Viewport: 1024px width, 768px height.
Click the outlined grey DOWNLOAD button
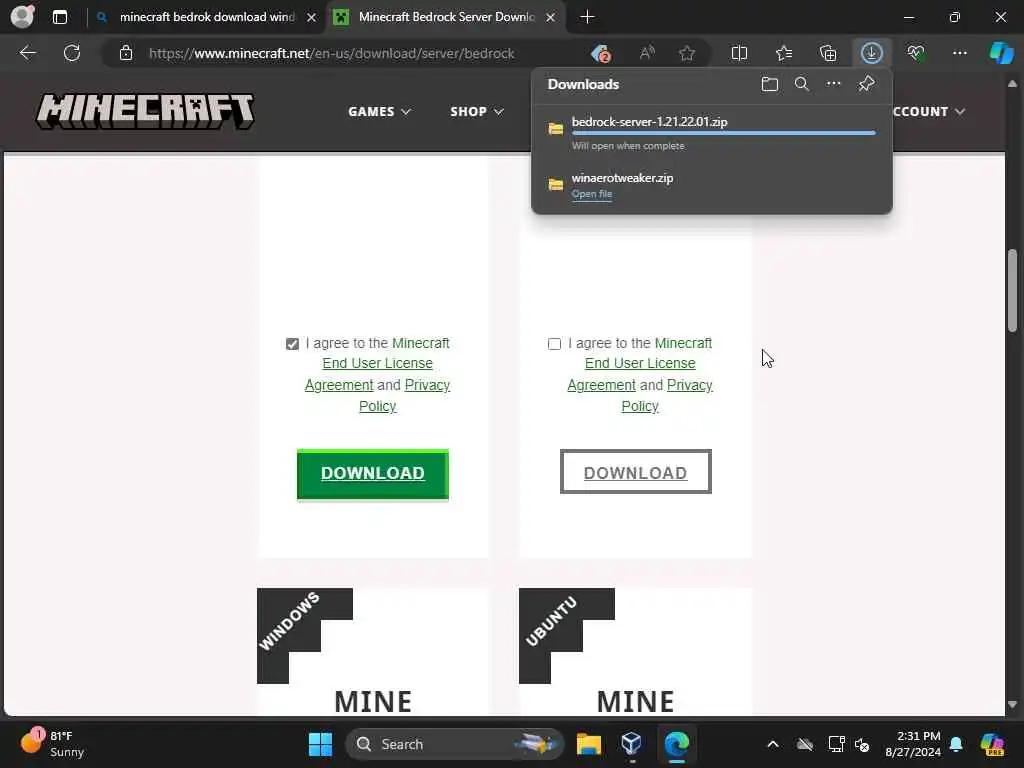[x=635, y=472]
